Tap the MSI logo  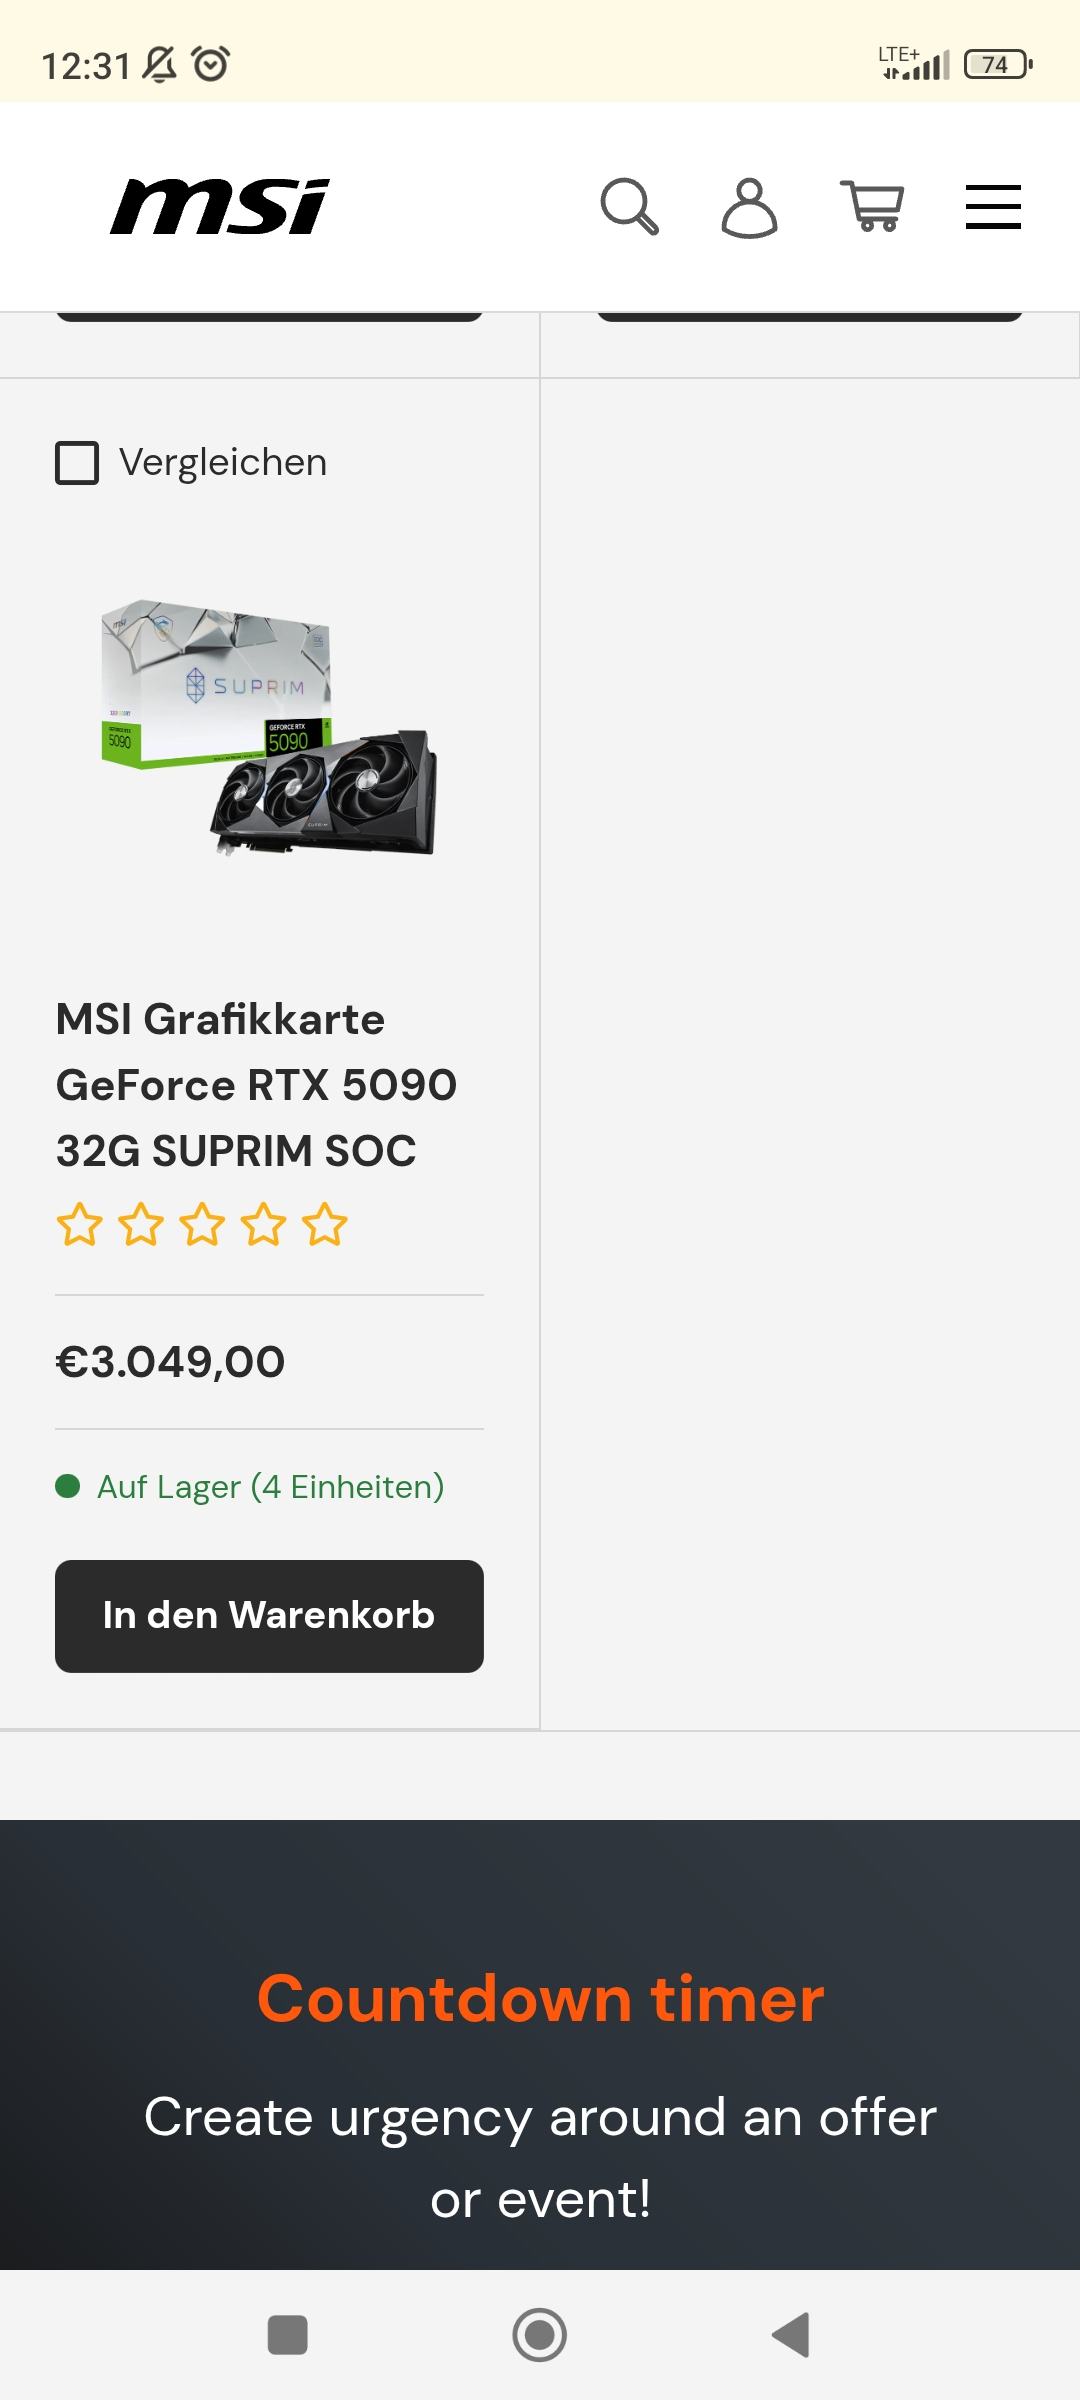(220, 207)
